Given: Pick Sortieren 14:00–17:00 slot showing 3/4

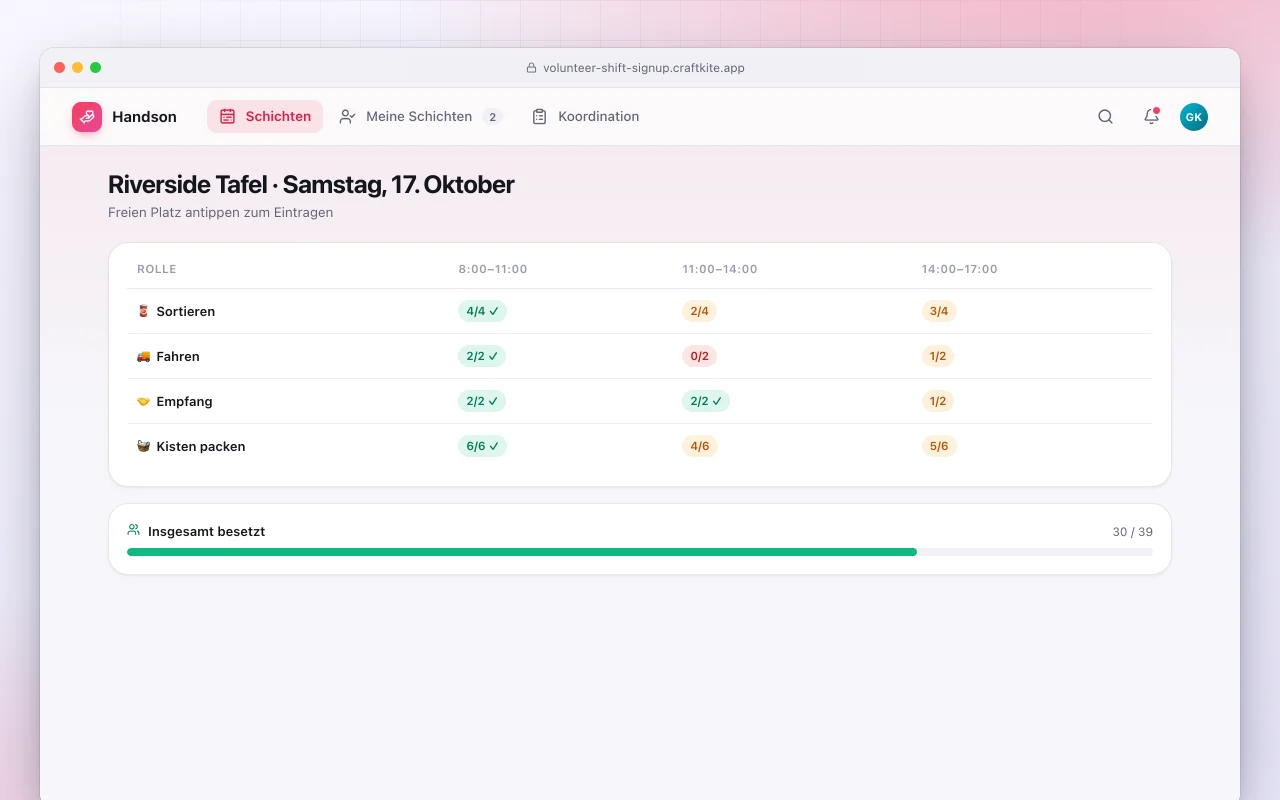Looking at the screenshot, I should (x=939, y=311).
